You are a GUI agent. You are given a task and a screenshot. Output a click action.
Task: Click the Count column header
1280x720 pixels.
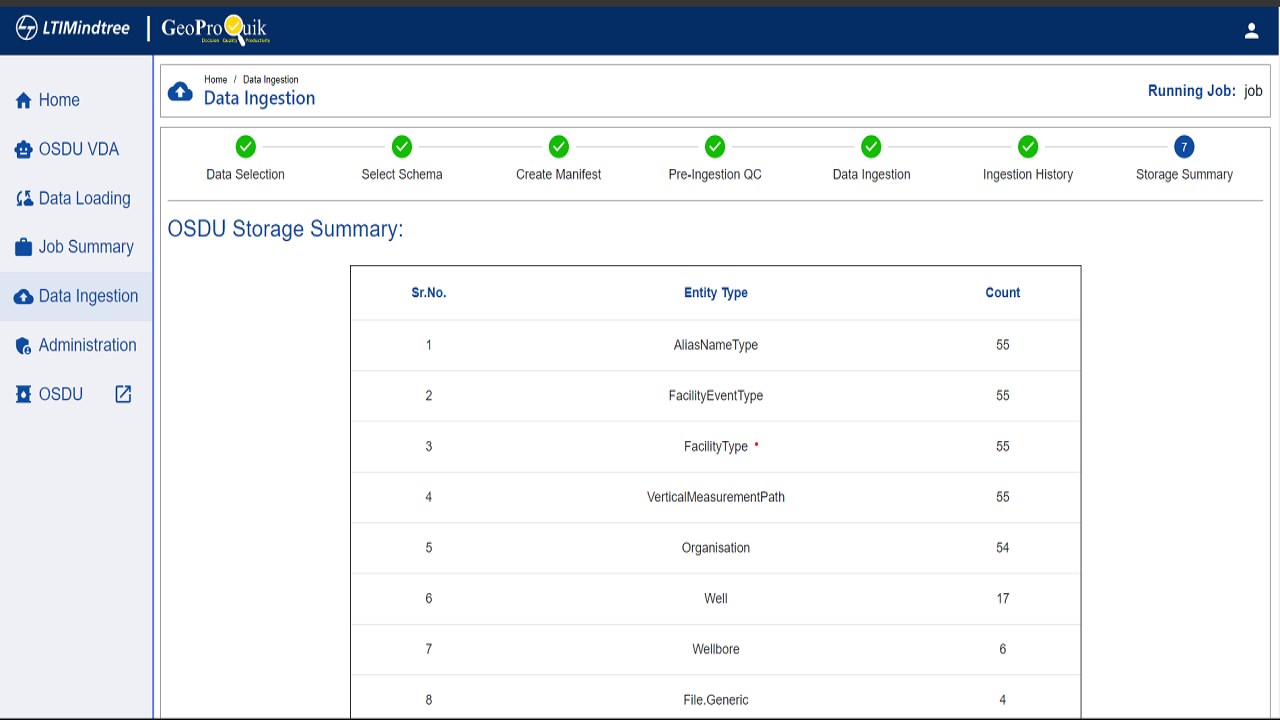click(1002, 293)
